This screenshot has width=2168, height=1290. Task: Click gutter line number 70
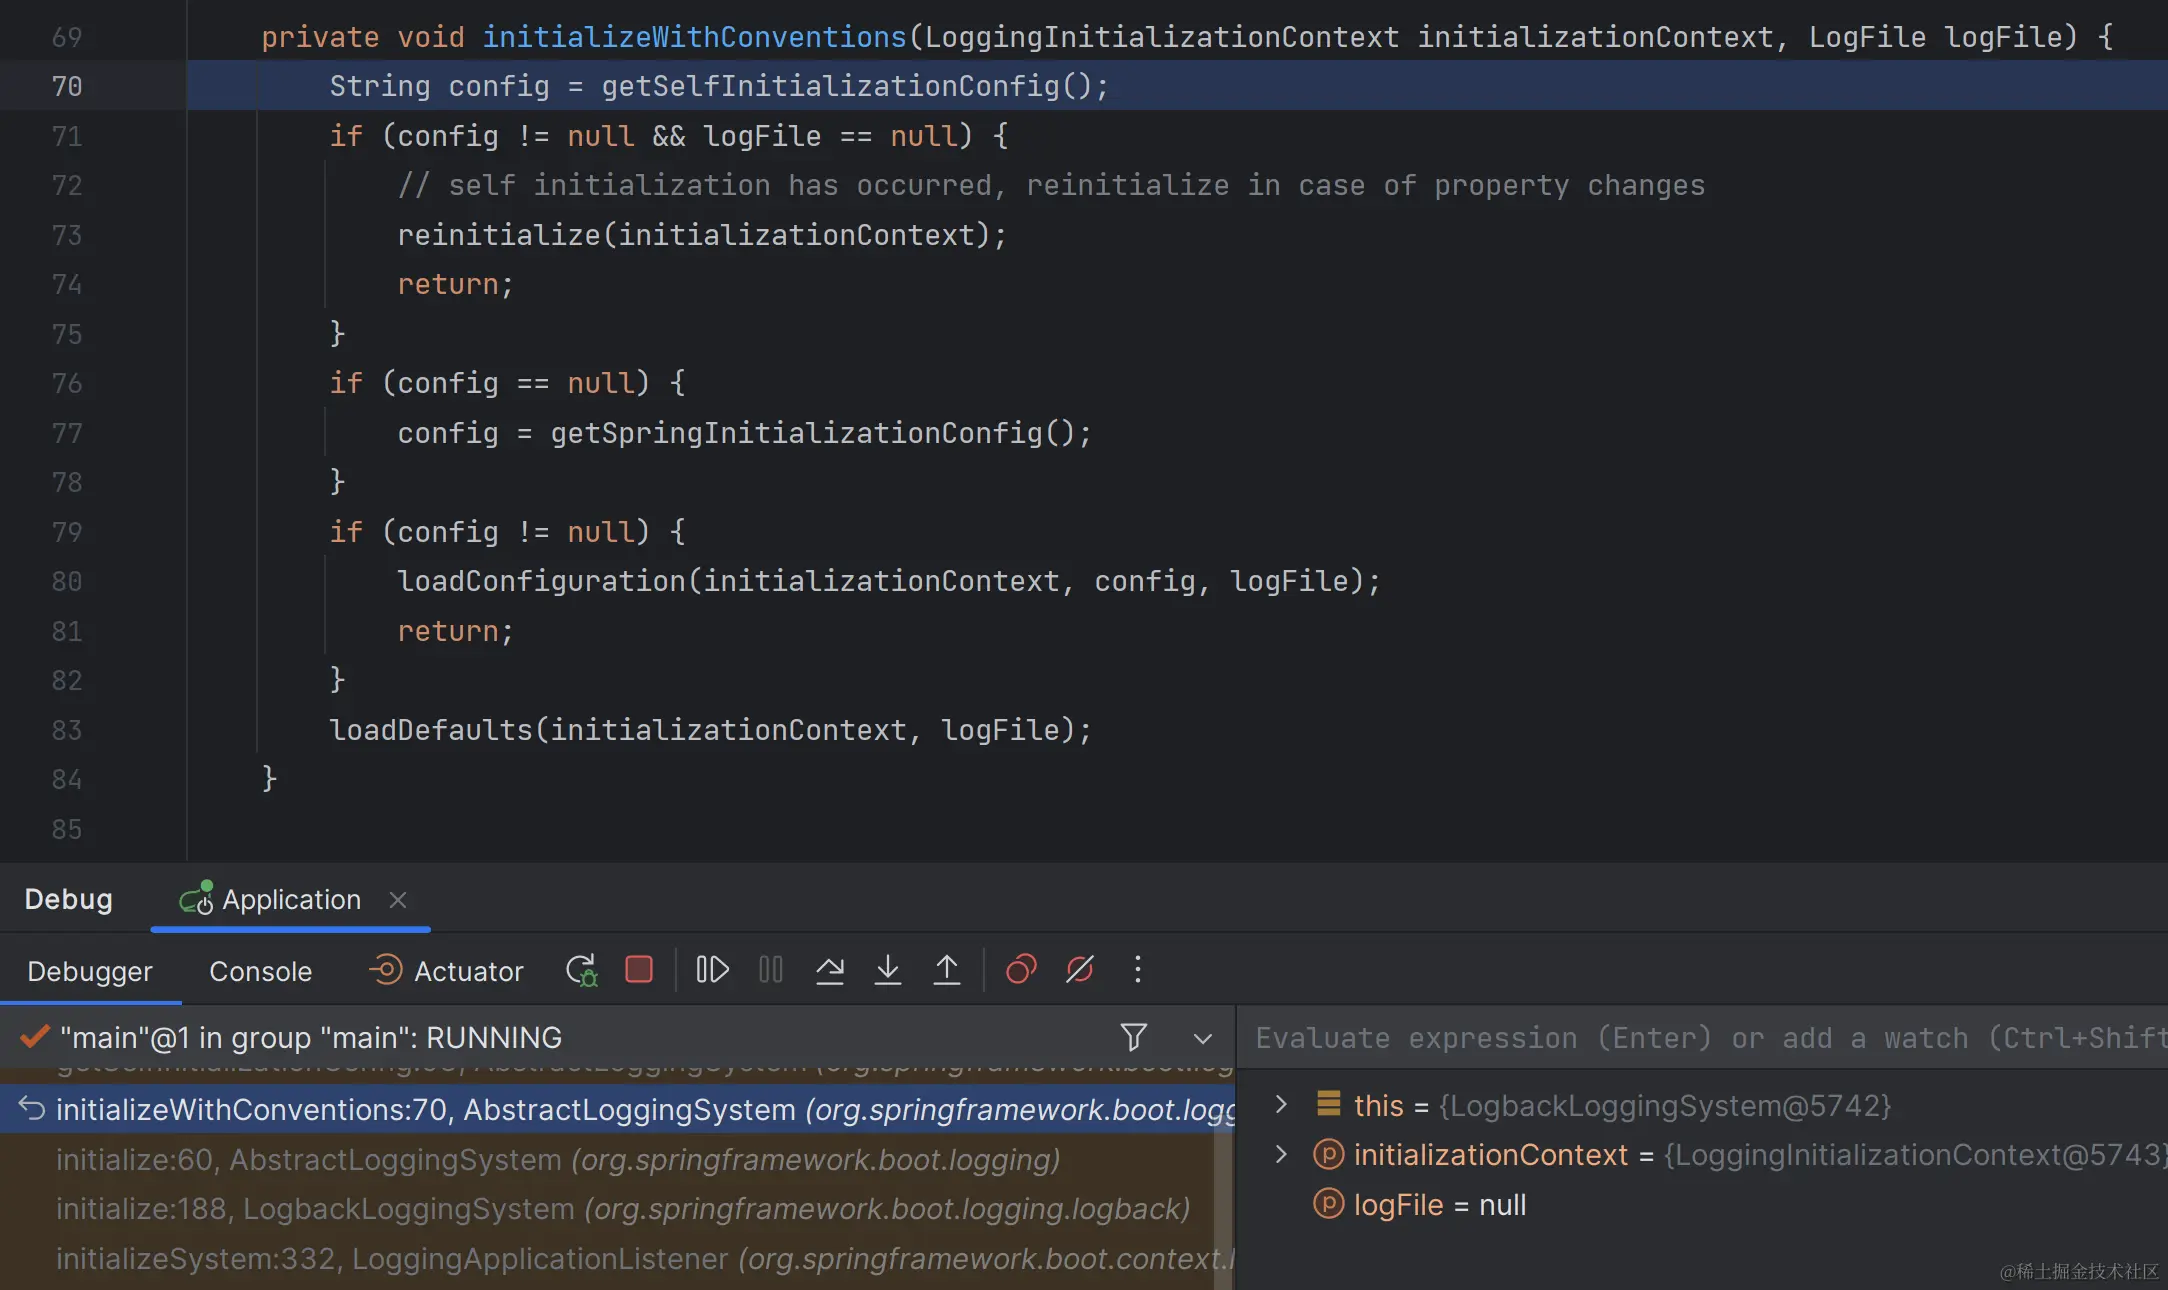click(67, 87)
